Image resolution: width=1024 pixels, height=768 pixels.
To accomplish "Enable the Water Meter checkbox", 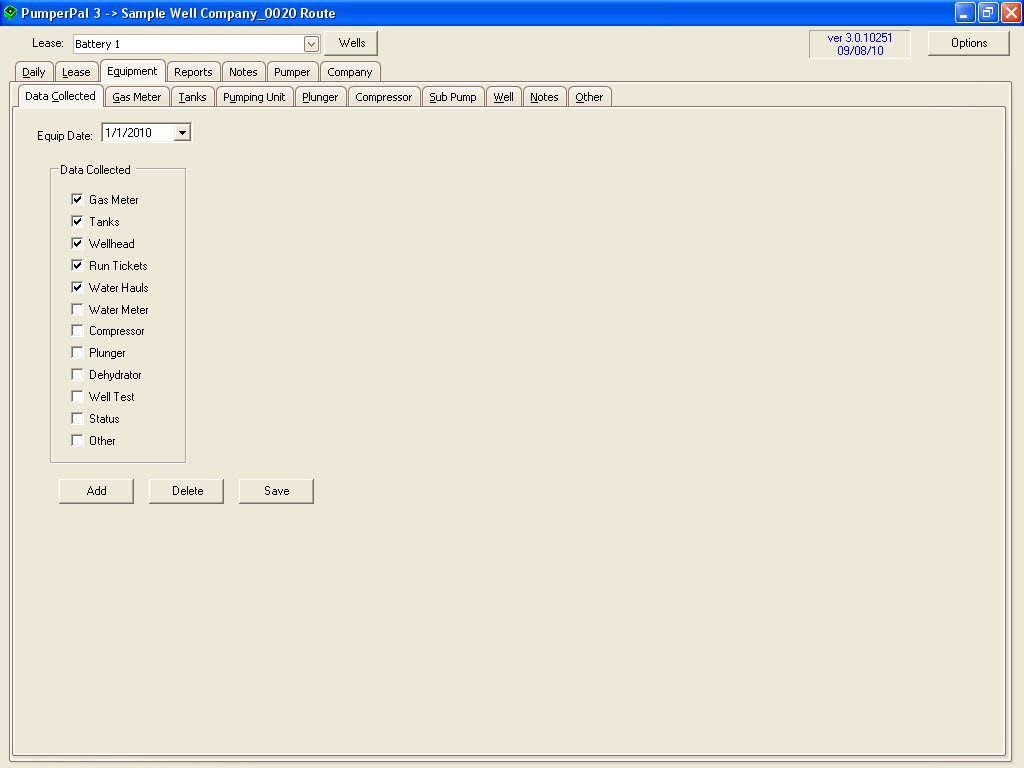I will click(77, 309).
